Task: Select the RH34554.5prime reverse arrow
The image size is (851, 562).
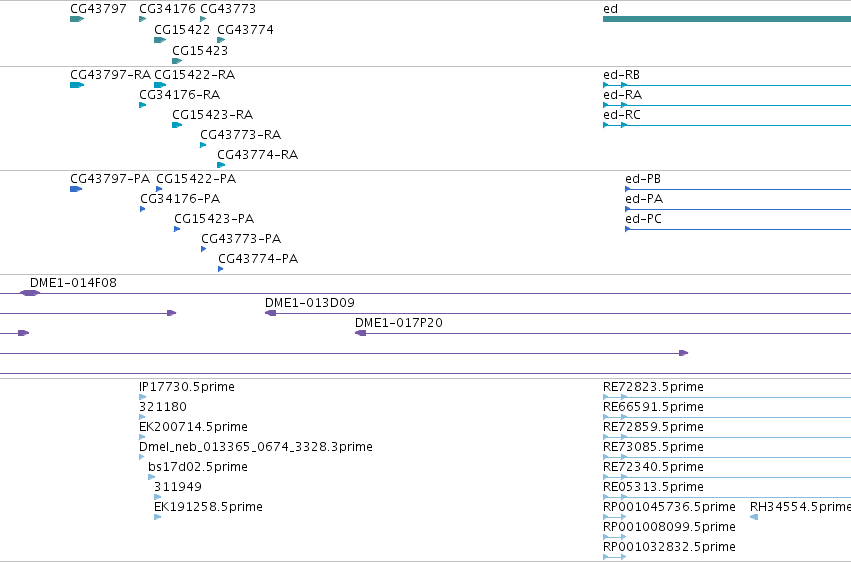Action: (754, 517)
